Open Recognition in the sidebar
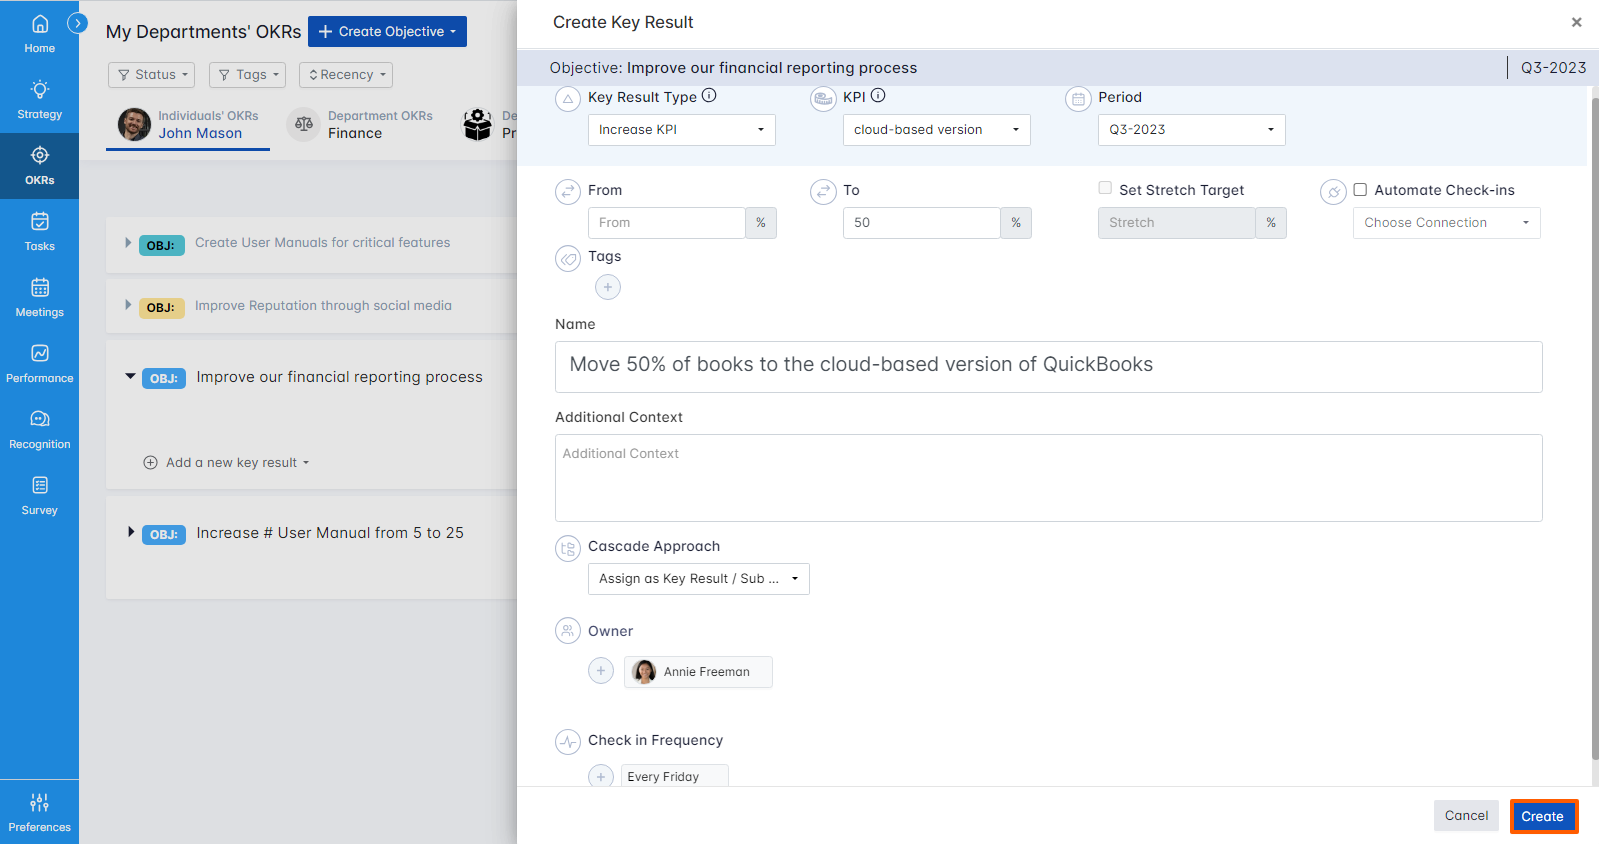1599x844 pixels. pyautogui.click(x=39, y=430)
